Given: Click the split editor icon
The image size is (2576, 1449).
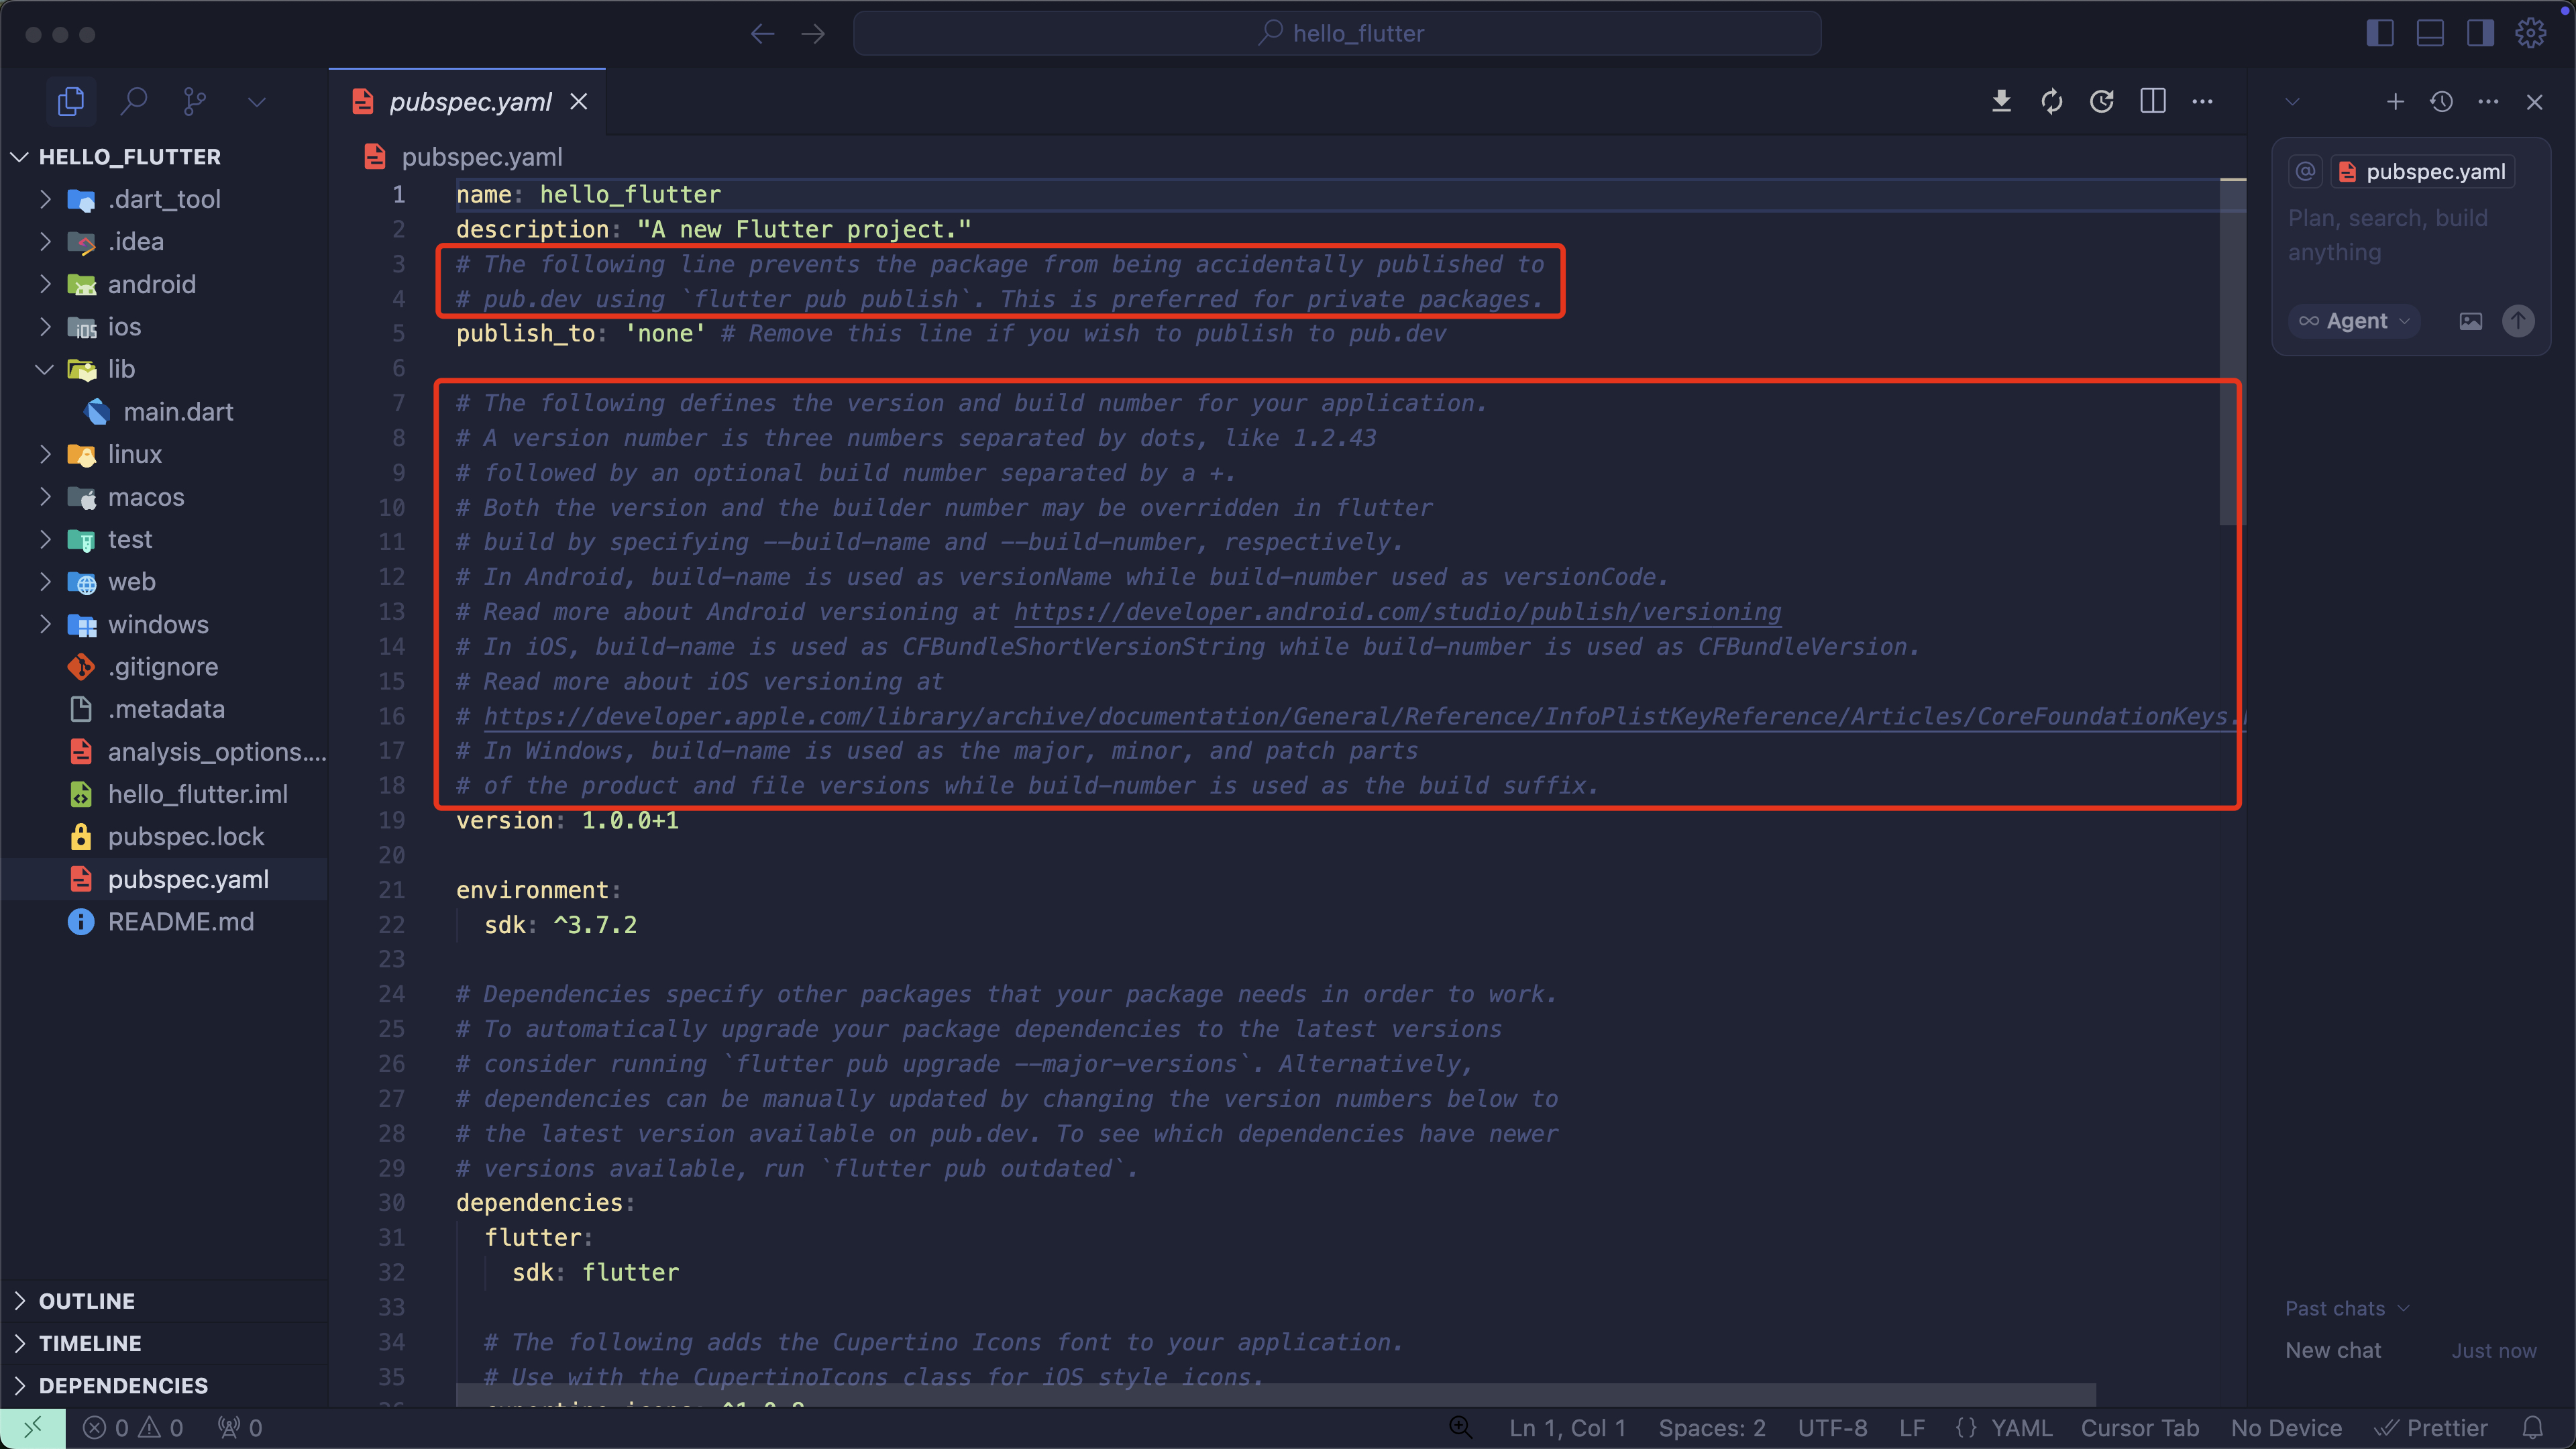Looking at the screenshot, I should [x=2152, y=101].
